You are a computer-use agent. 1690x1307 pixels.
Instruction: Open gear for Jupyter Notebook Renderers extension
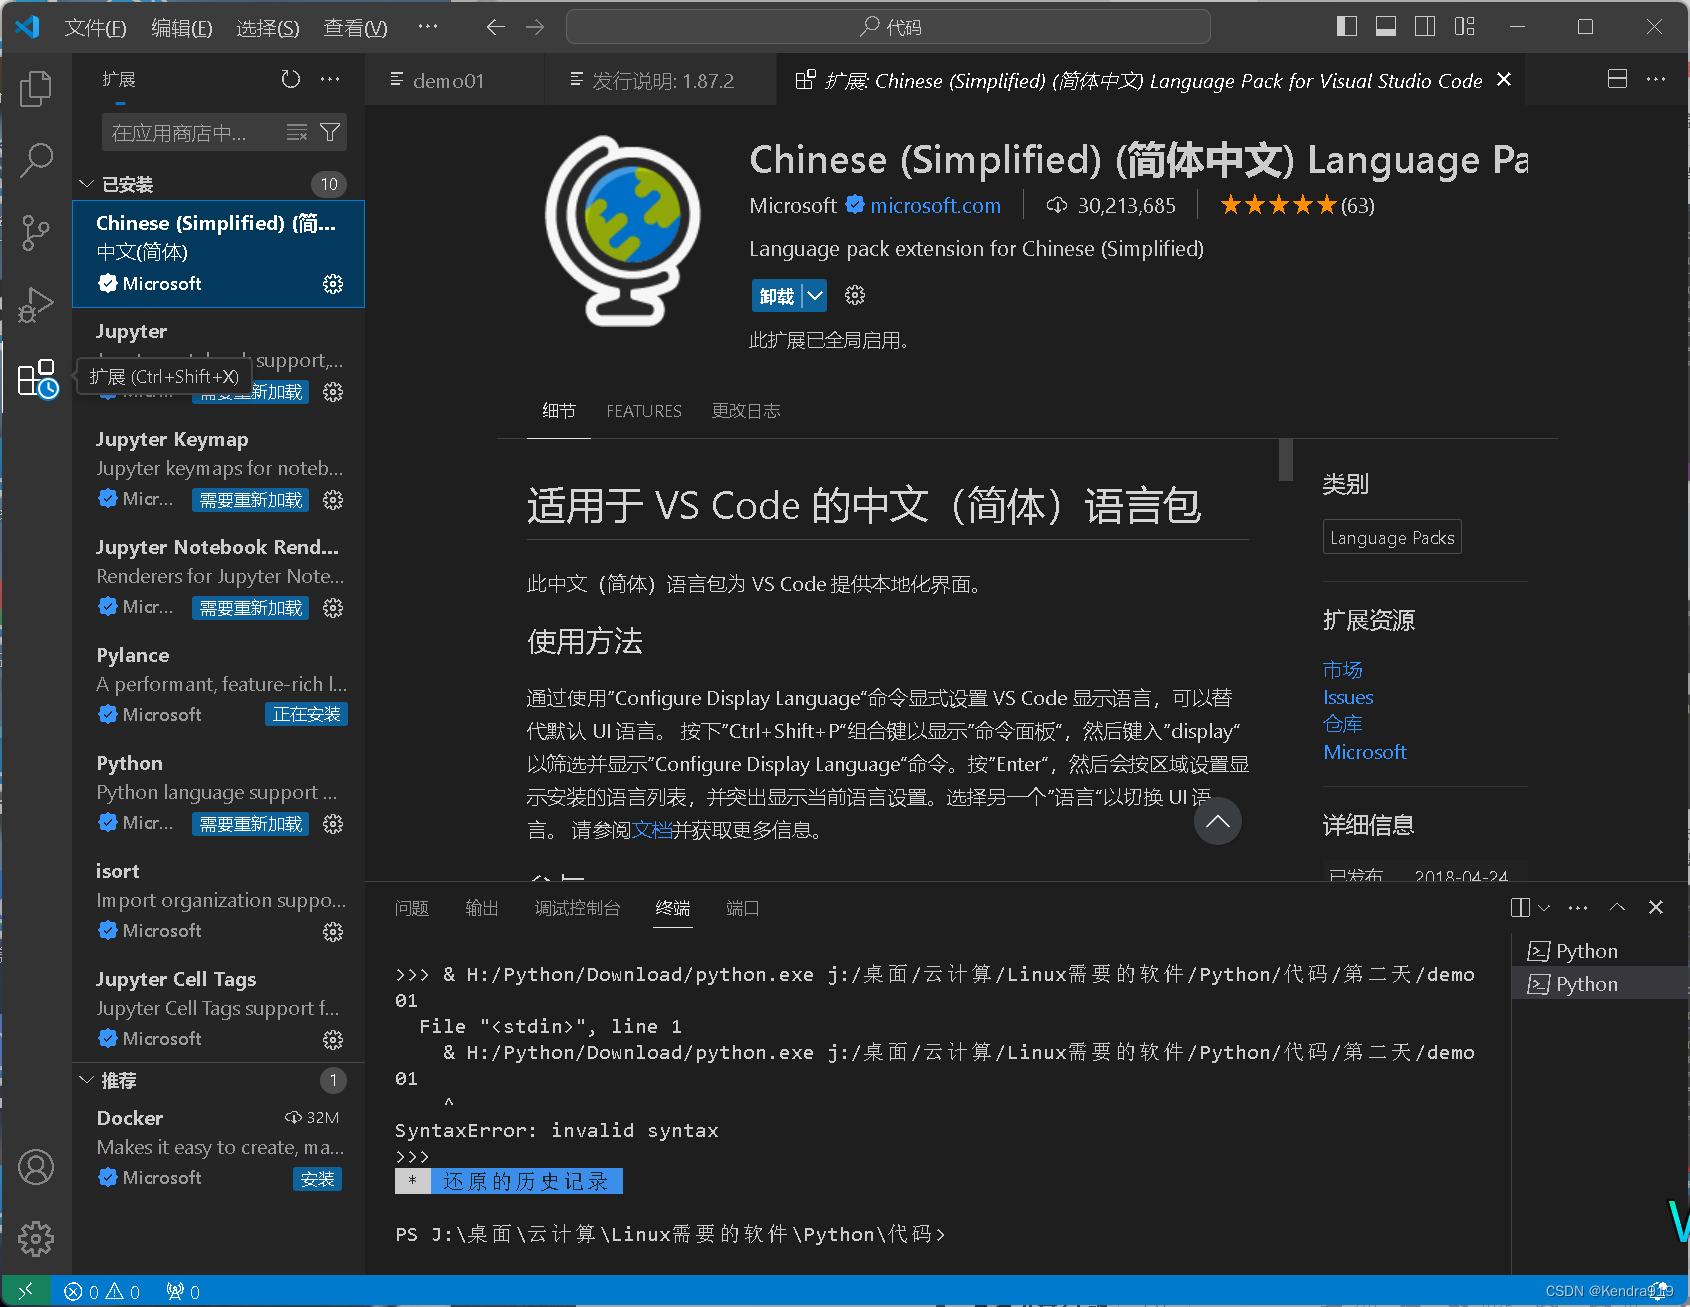pos(333,608)
